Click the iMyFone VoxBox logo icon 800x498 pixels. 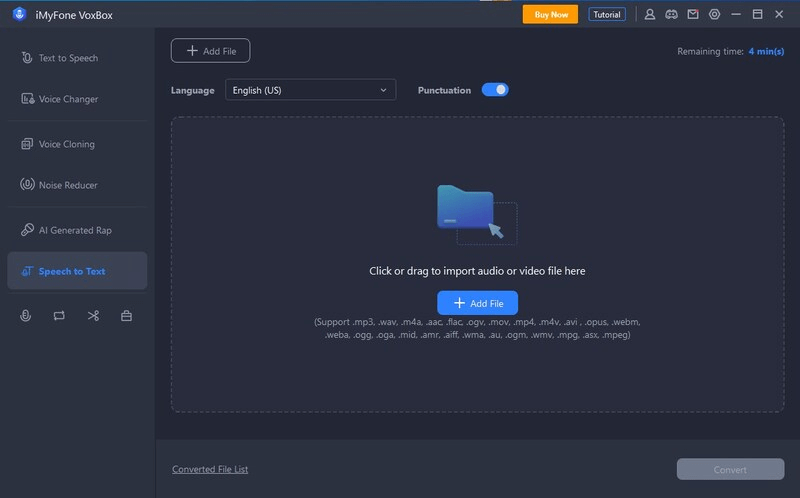point(19,14)
